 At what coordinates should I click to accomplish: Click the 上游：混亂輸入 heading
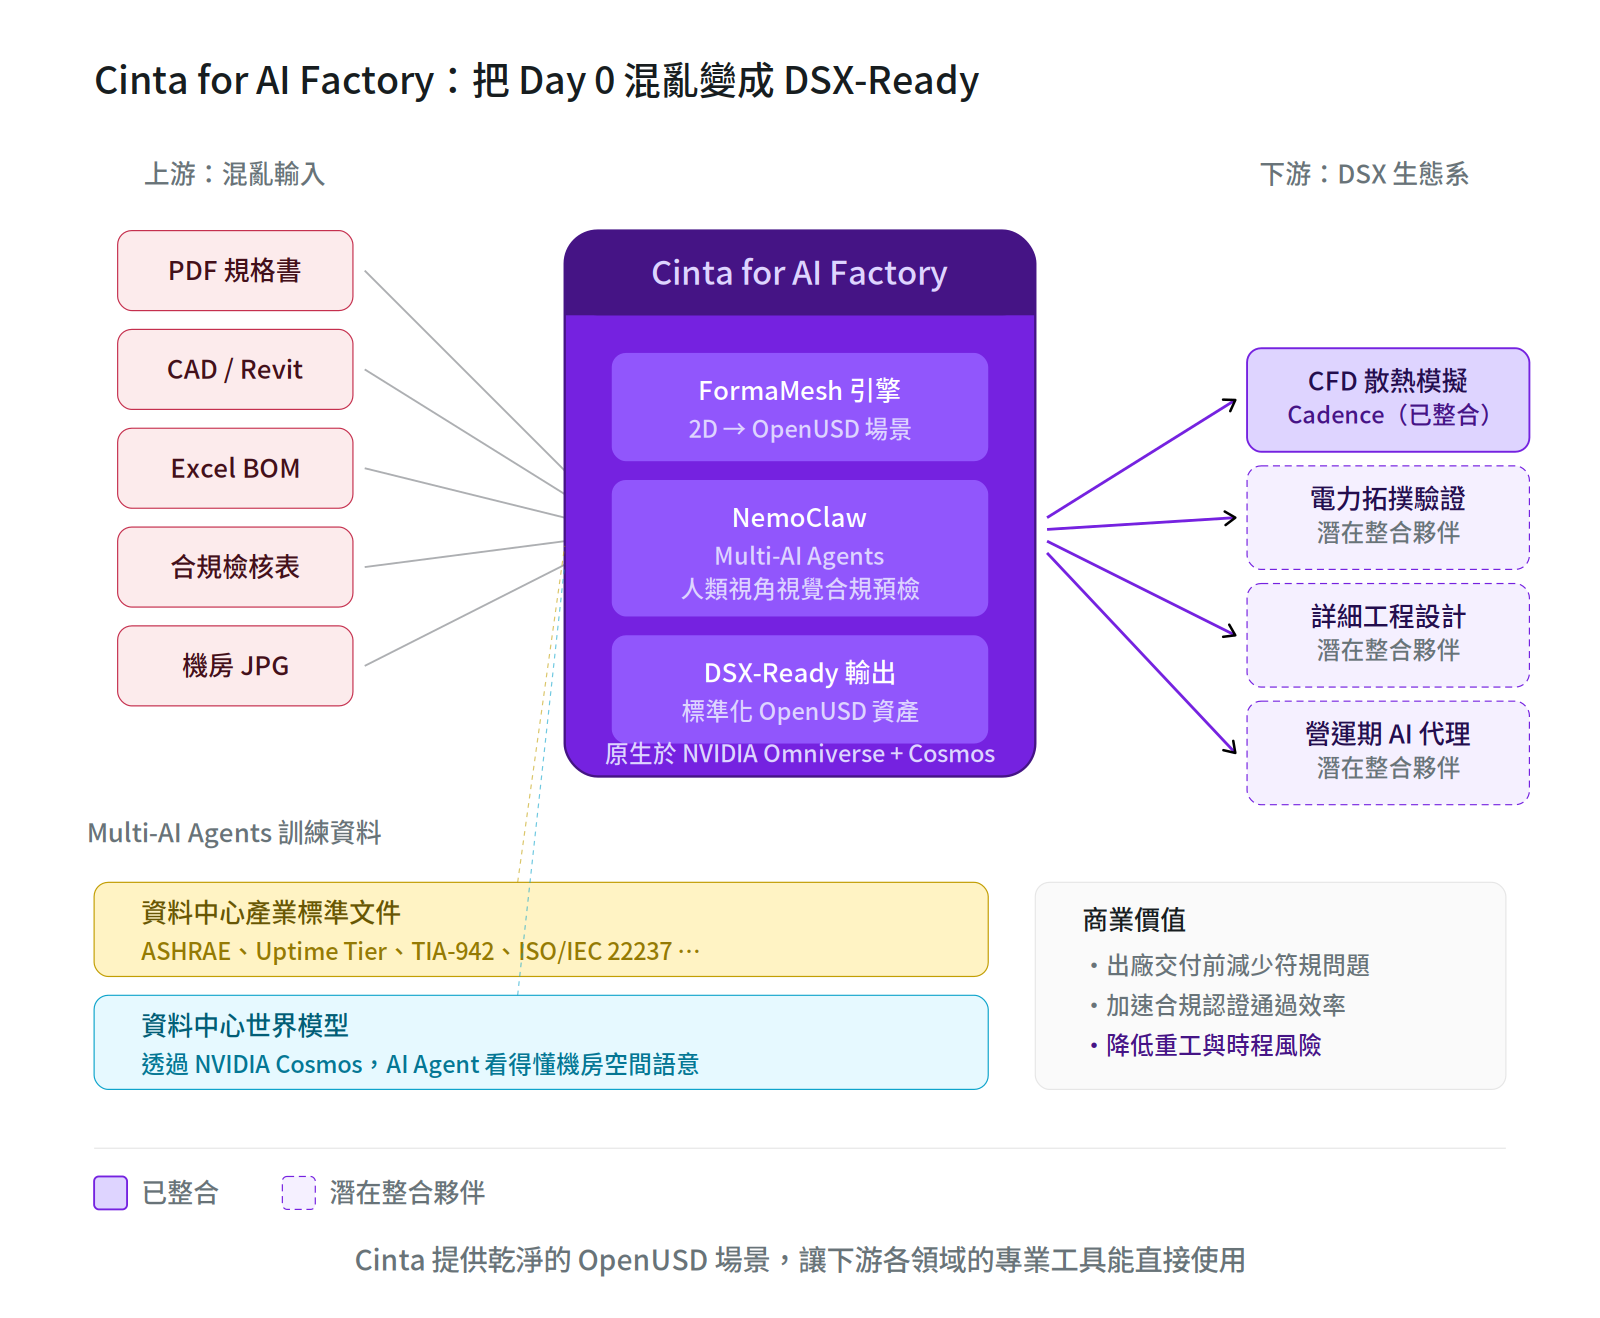(235, 174)
